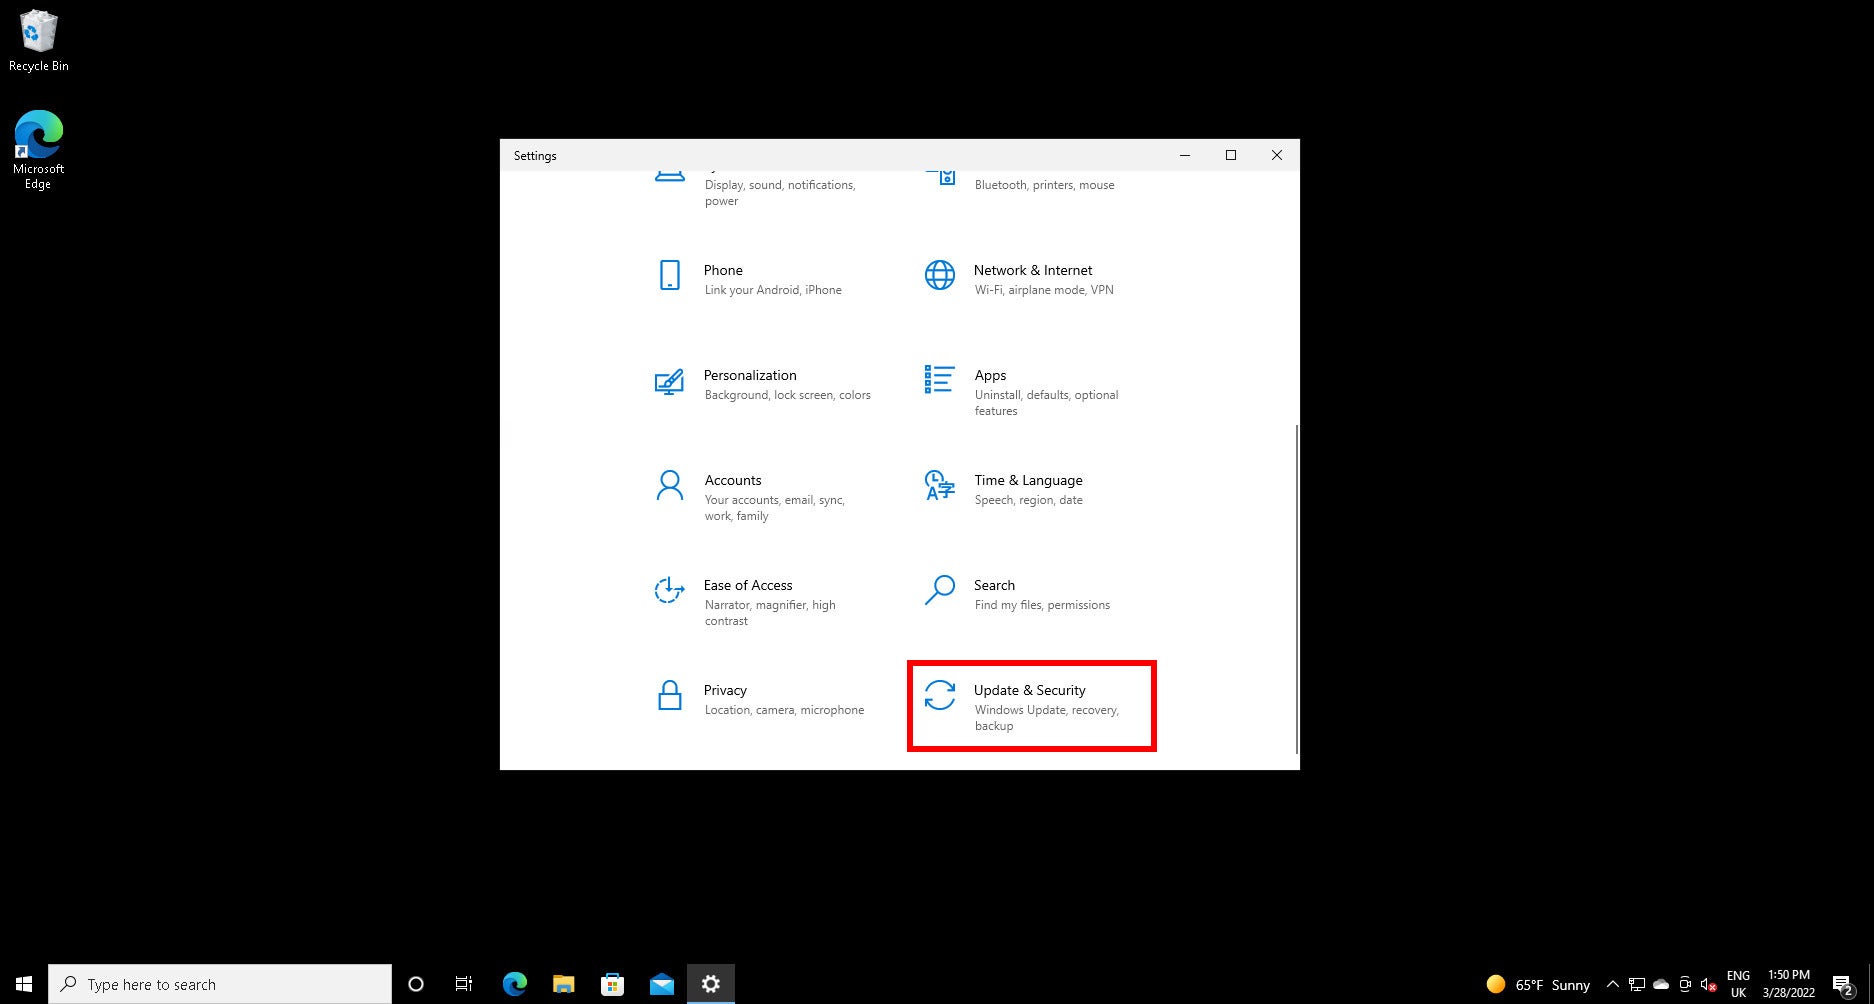Click the Update & Security label
1874x1004 pixels.
coord(1030,690)
